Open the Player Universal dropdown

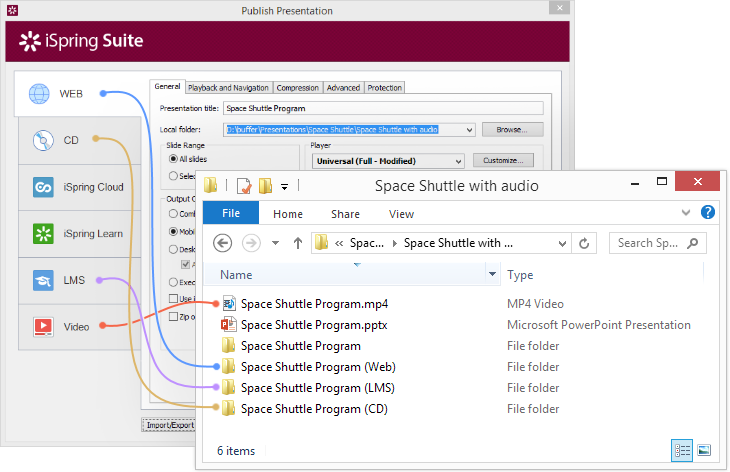pos(458,161)
